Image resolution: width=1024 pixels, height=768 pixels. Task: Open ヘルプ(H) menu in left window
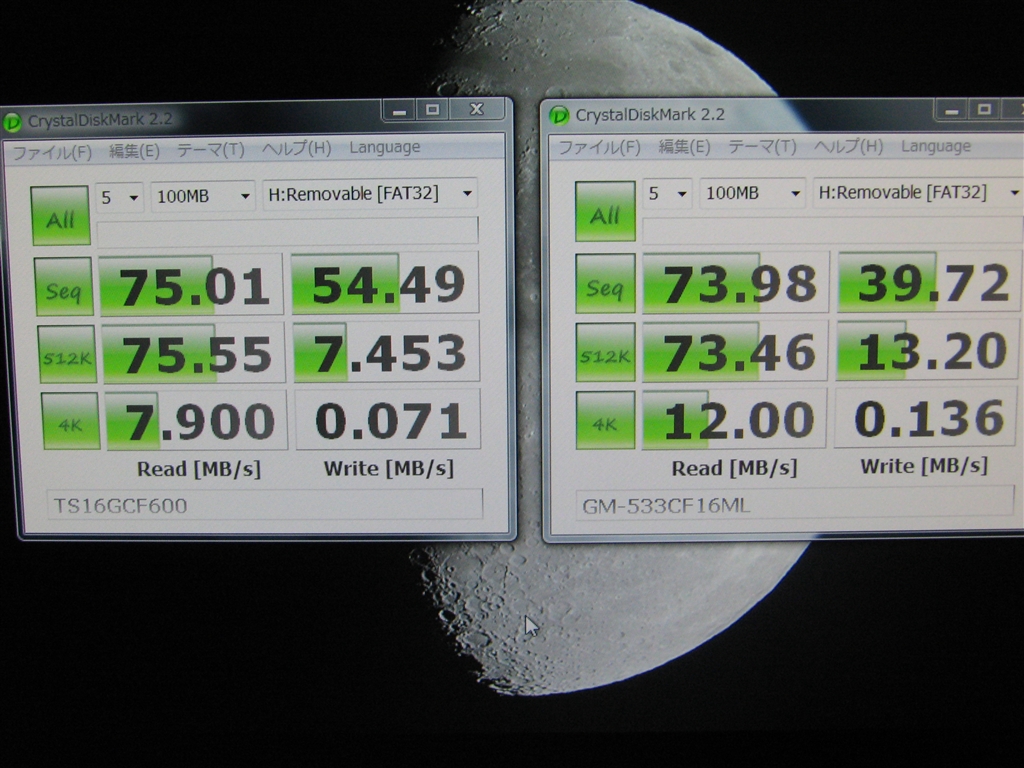pyautogui.click(x=296, y=148)
